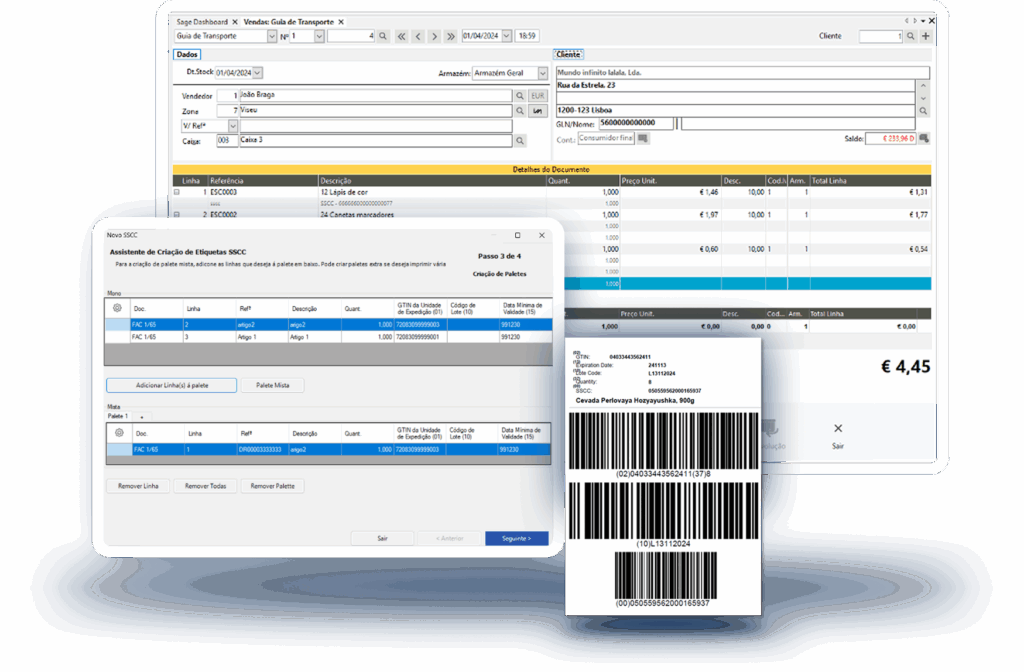Image resolution: width=1024 pixels, height=672 pixels.
Task: Maximize the Novo SSCC dialog
Action: tap(517, 235)
